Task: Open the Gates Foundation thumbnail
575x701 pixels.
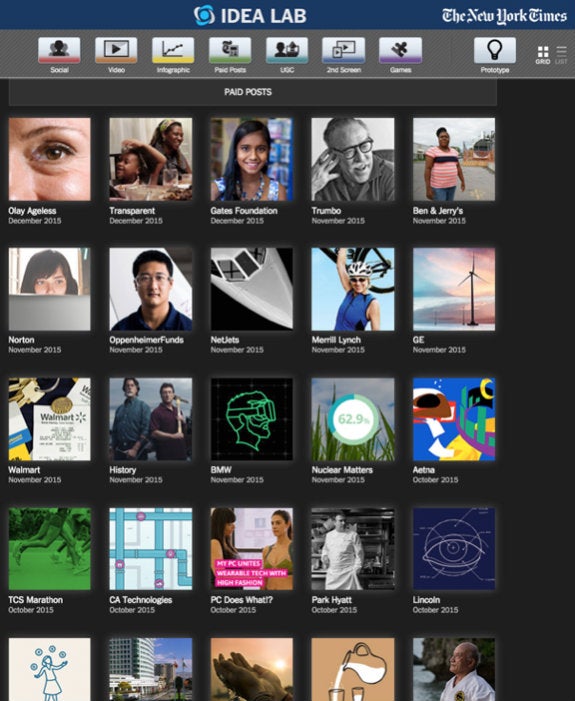Action: pos(252,159)
